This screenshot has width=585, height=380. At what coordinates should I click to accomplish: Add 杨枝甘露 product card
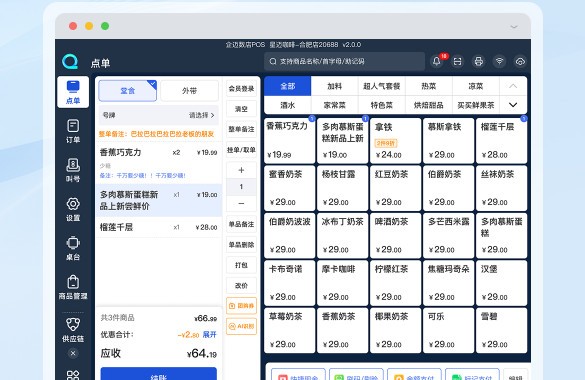pyautogui.click(x=342, y=188)
